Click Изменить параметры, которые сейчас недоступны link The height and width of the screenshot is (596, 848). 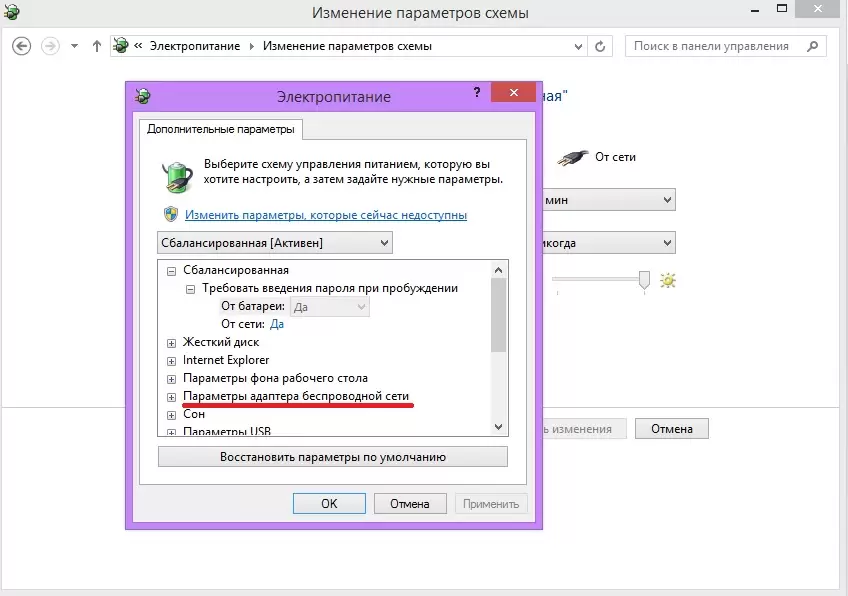click(x=325, y=215)
